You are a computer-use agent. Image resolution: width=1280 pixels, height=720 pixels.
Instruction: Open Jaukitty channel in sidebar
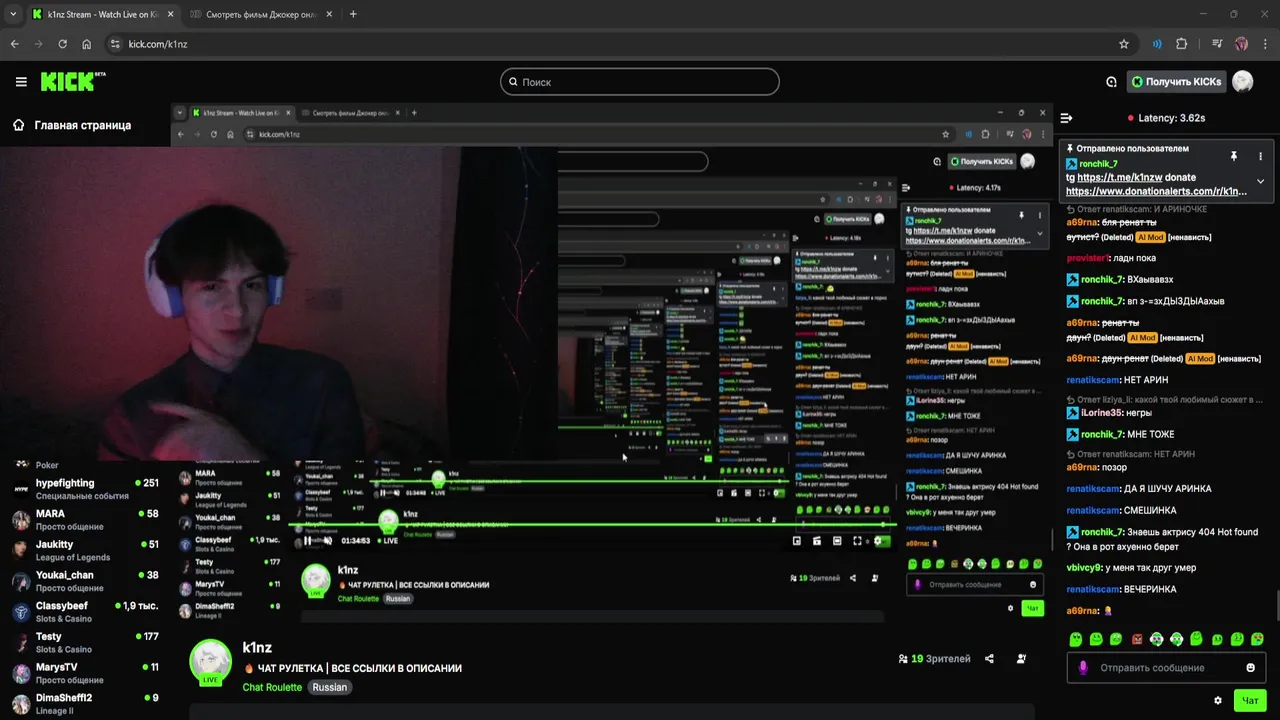[x=84, y=550]
